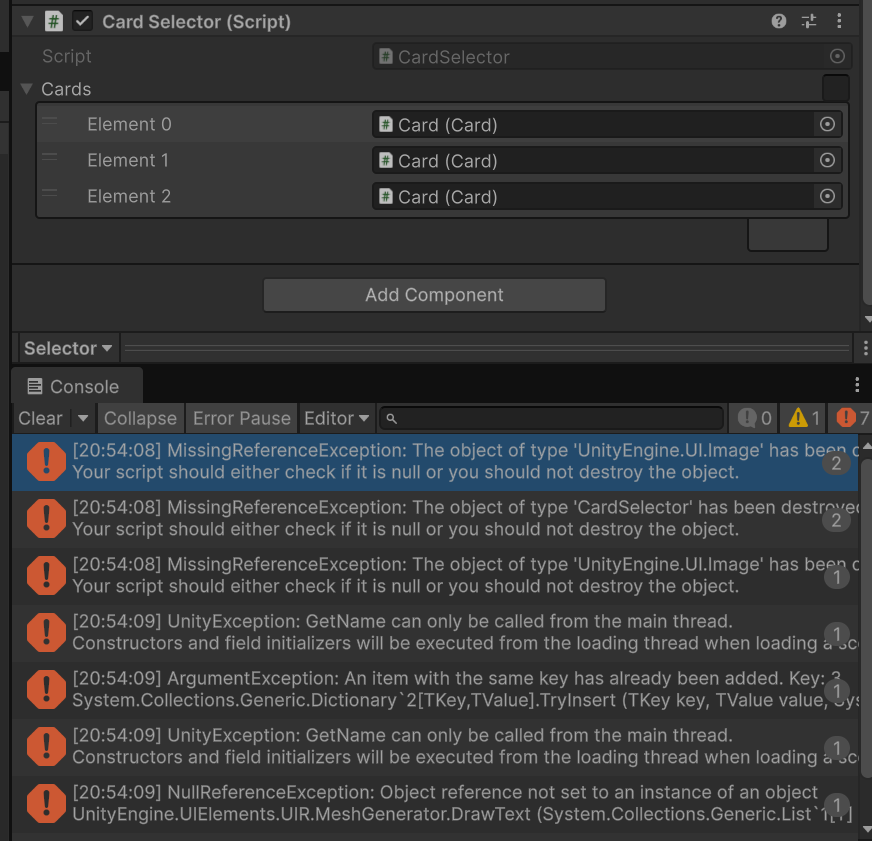Toggle info messages filter in Console

click(756, 418)
